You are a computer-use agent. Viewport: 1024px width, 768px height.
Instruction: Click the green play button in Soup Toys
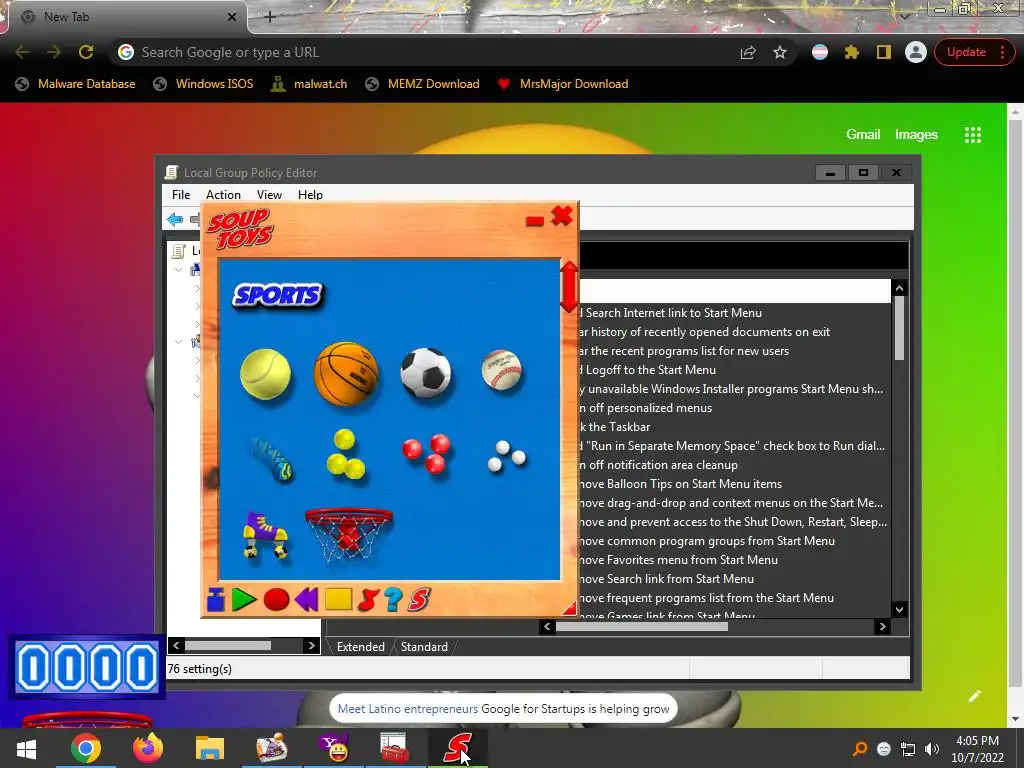tap(244, 600)
